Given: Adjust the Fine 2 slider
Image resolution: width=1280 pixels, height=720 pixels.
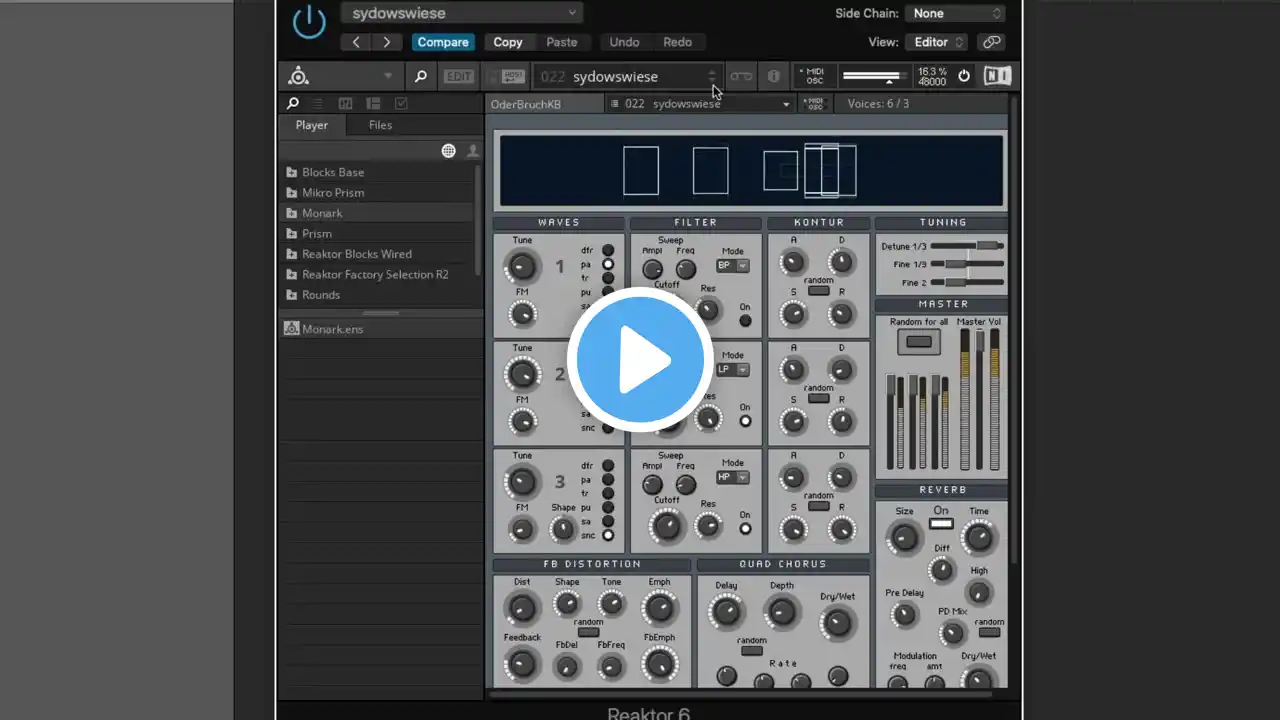Looking at the screenshot, I should tap(967, 283).
